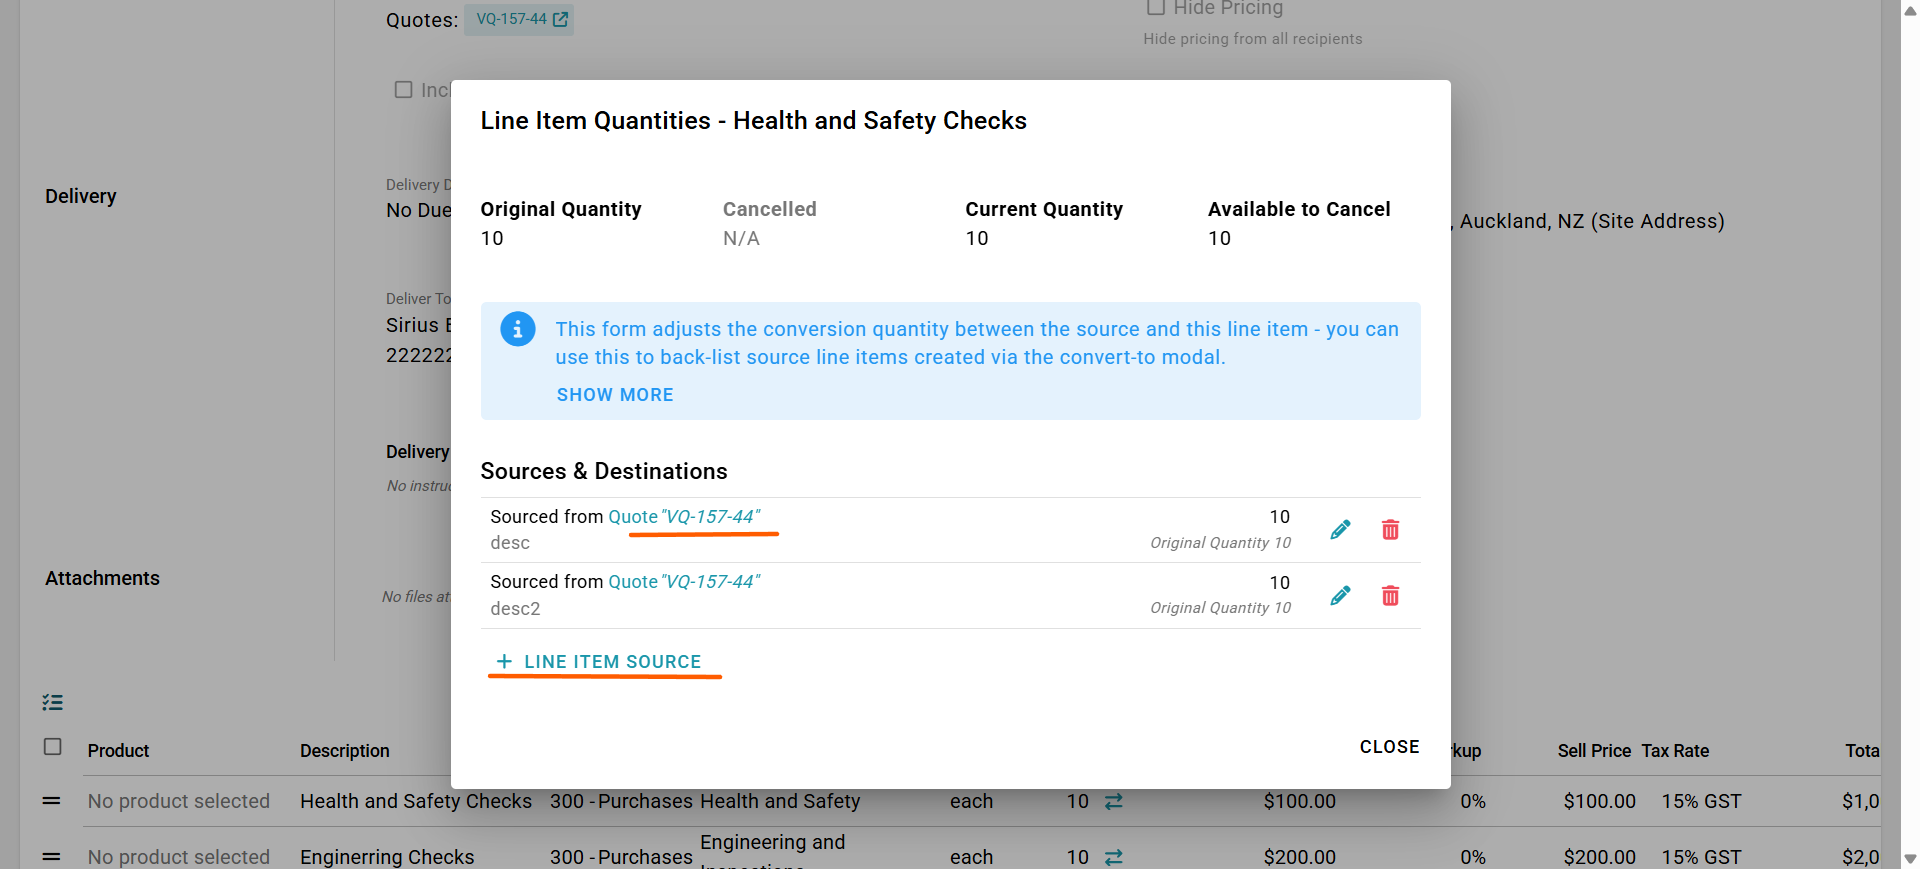Click the page scrollbar up arrow
The width and height of the screenshot is (1920, 869).
pos(1910,10)
